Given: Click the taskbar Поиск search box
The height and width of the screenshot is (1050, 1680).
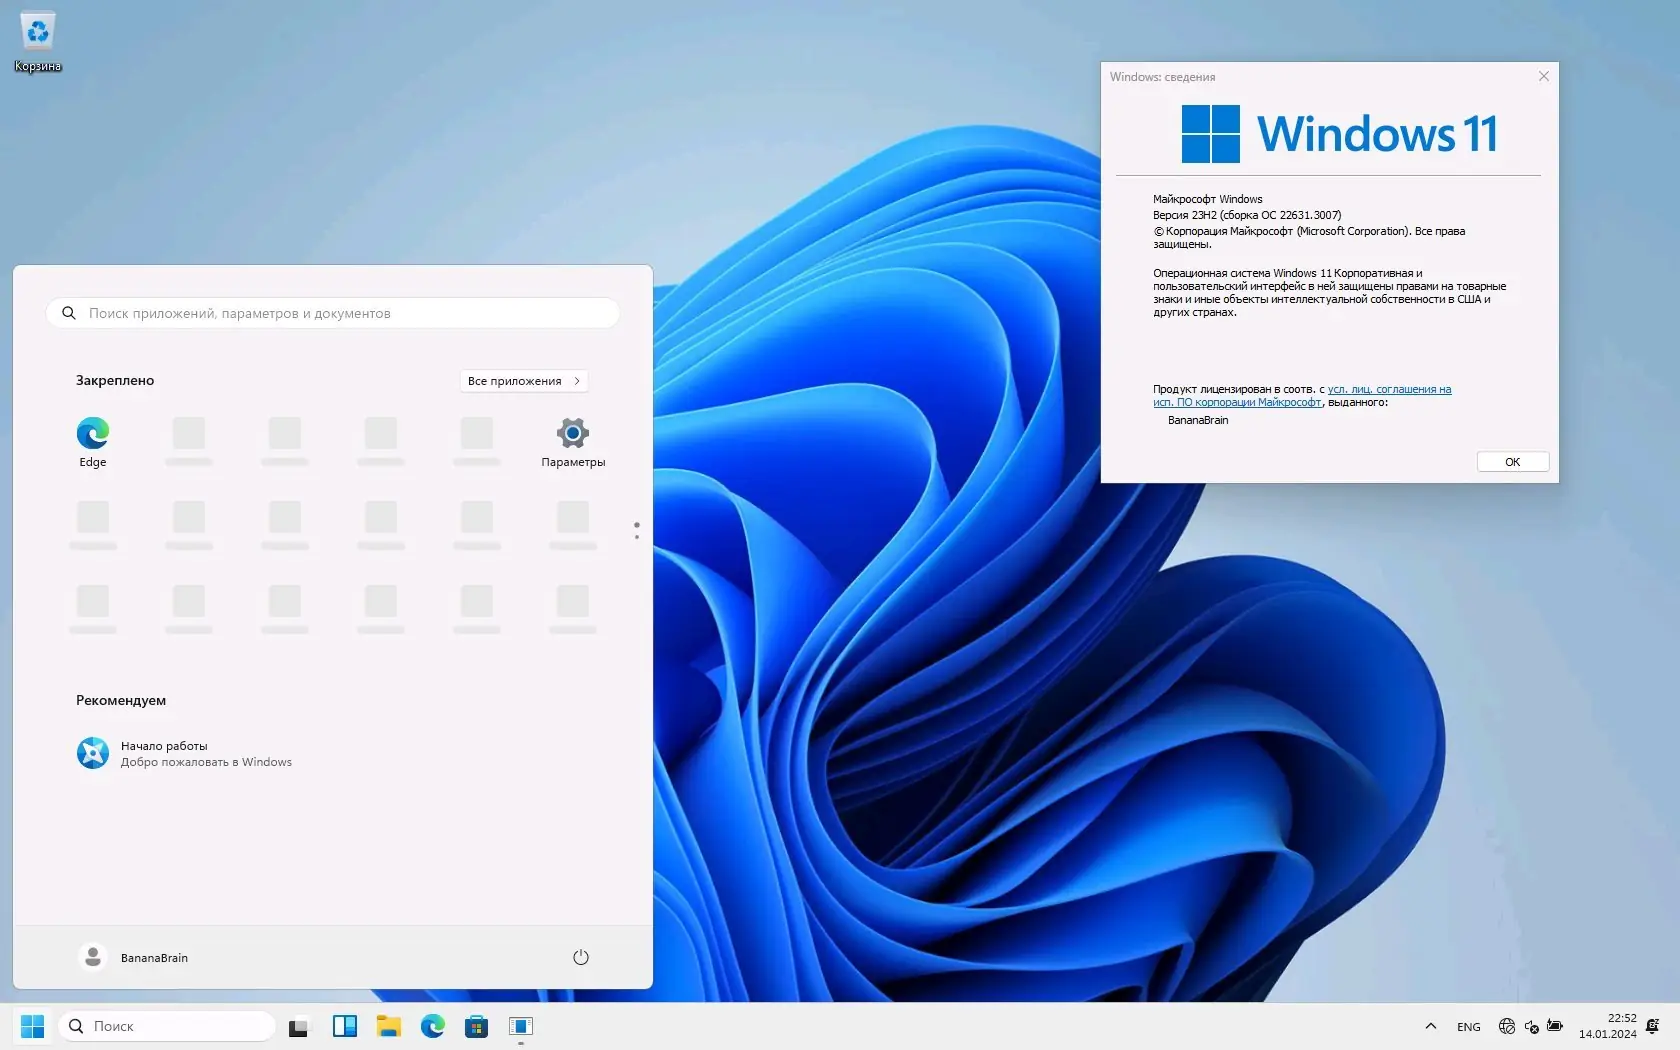Looking at the screenshot, I should (x=167, y=1026).
